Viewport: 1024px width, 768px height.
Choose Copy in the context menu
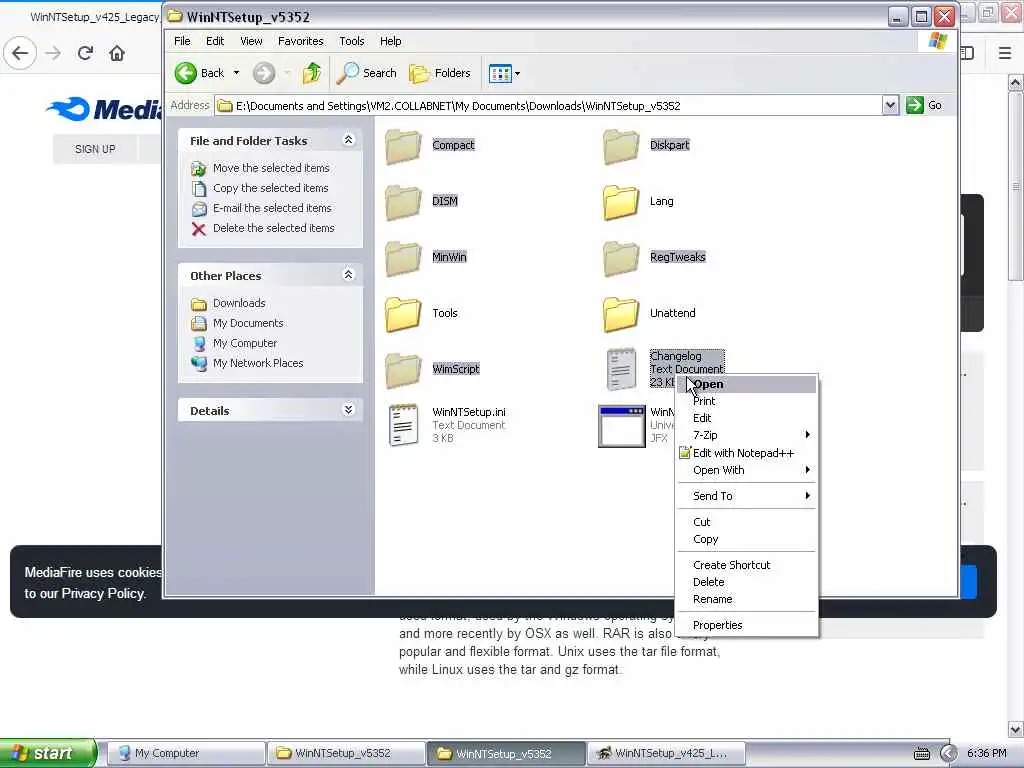coord(746,539)
